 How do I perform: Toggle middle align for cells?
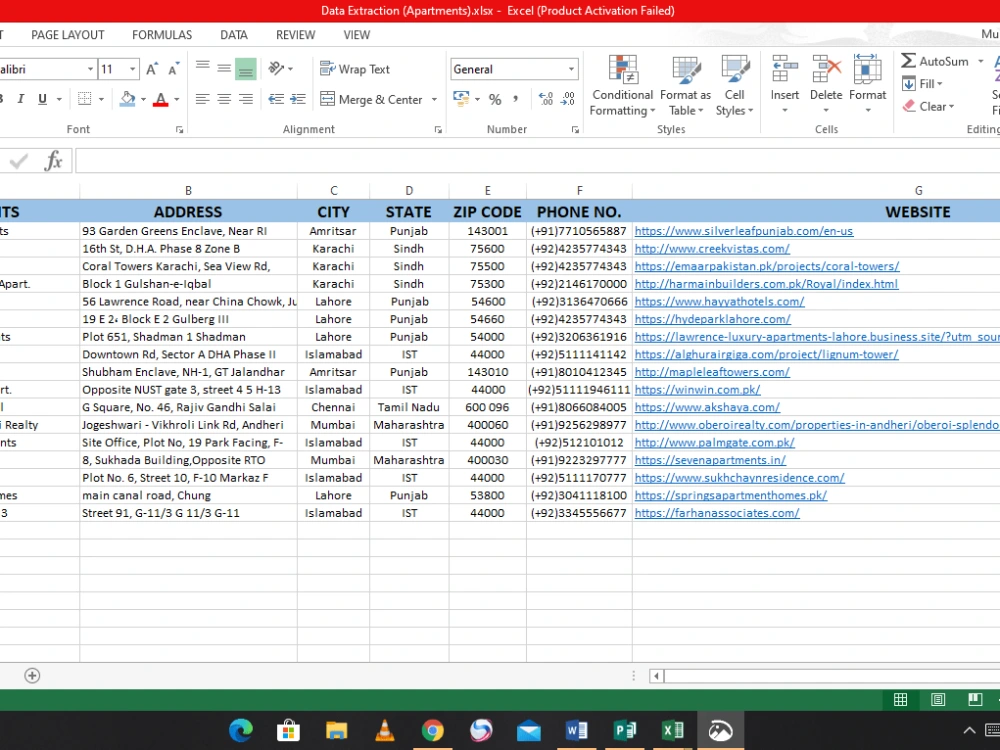coord(224,68)
